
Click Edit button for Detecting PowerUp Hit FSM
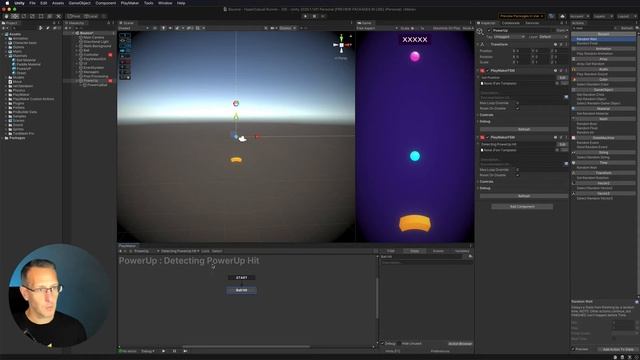pos(562,144)
